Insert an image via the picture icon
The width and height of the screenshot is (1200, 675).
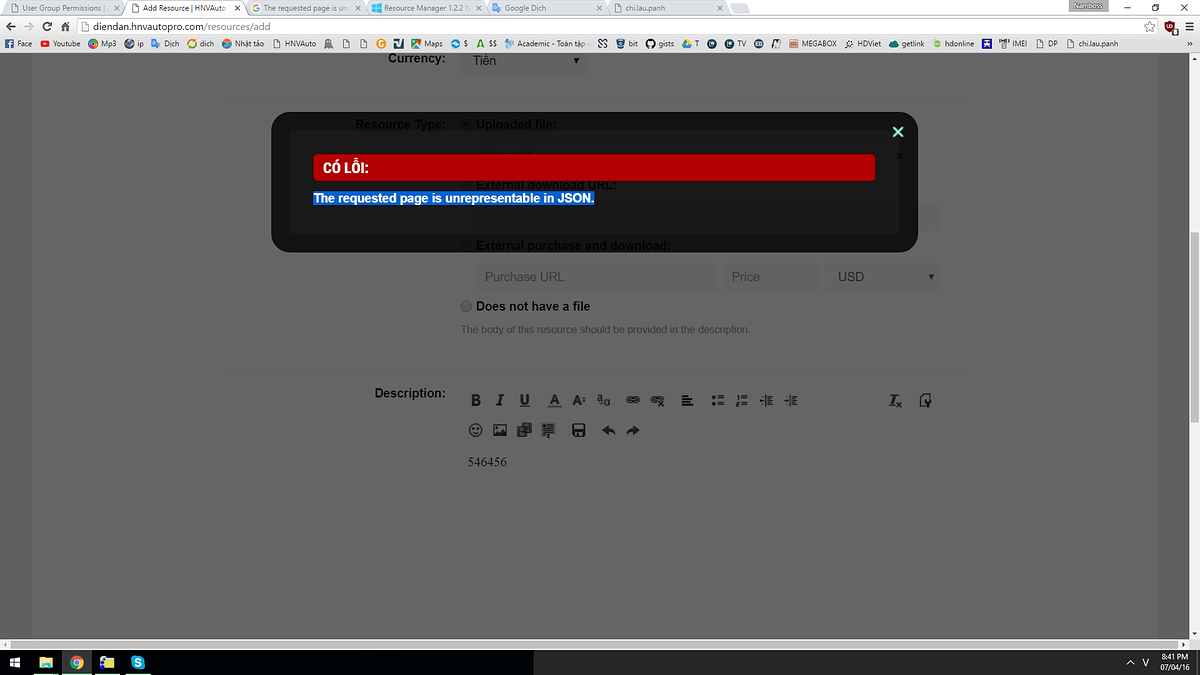pos(500,431)
